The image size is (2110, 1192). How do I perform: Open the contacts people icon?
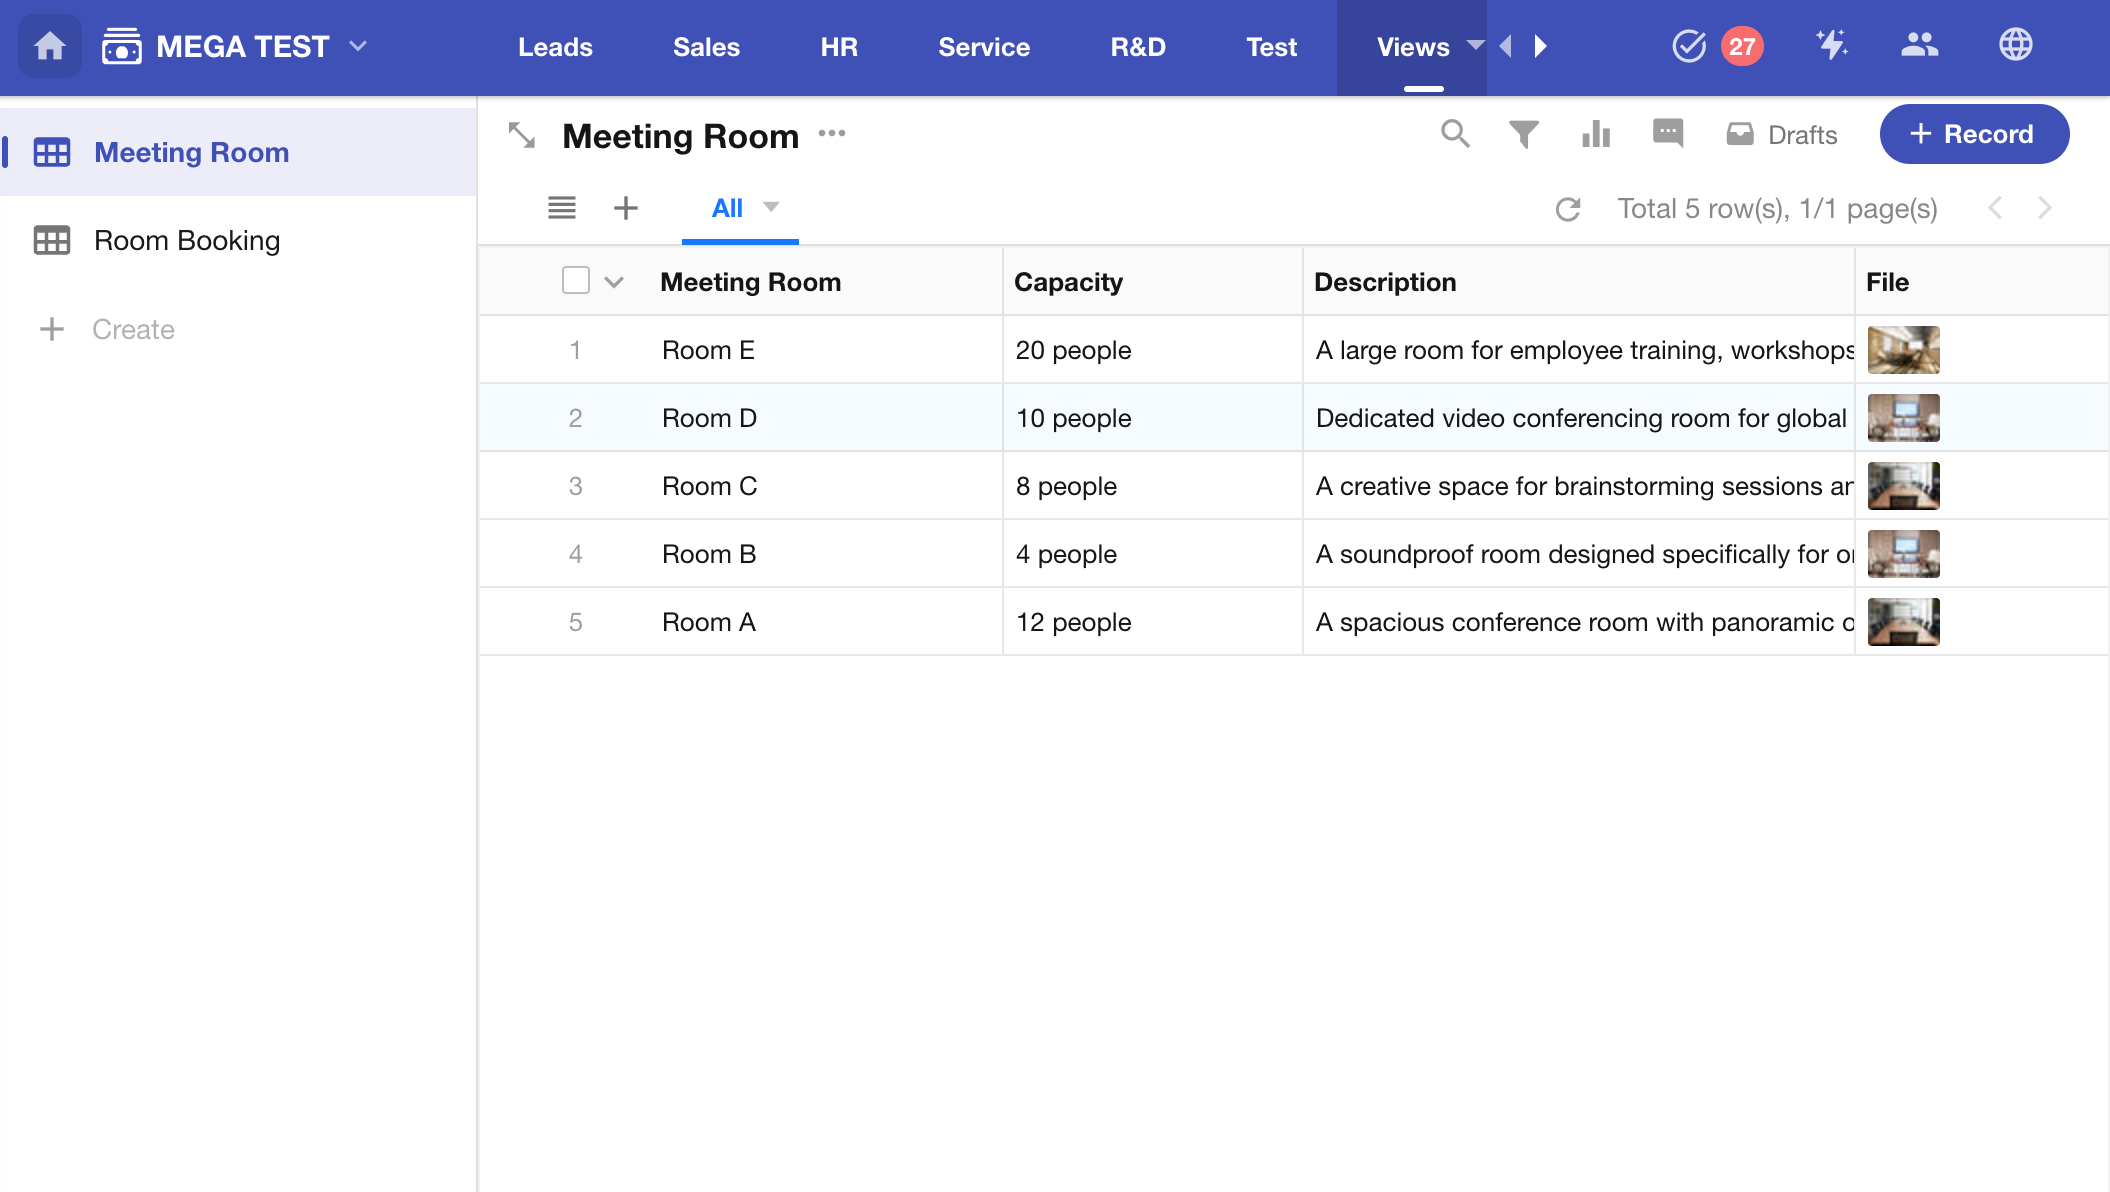pos(1919,45)
